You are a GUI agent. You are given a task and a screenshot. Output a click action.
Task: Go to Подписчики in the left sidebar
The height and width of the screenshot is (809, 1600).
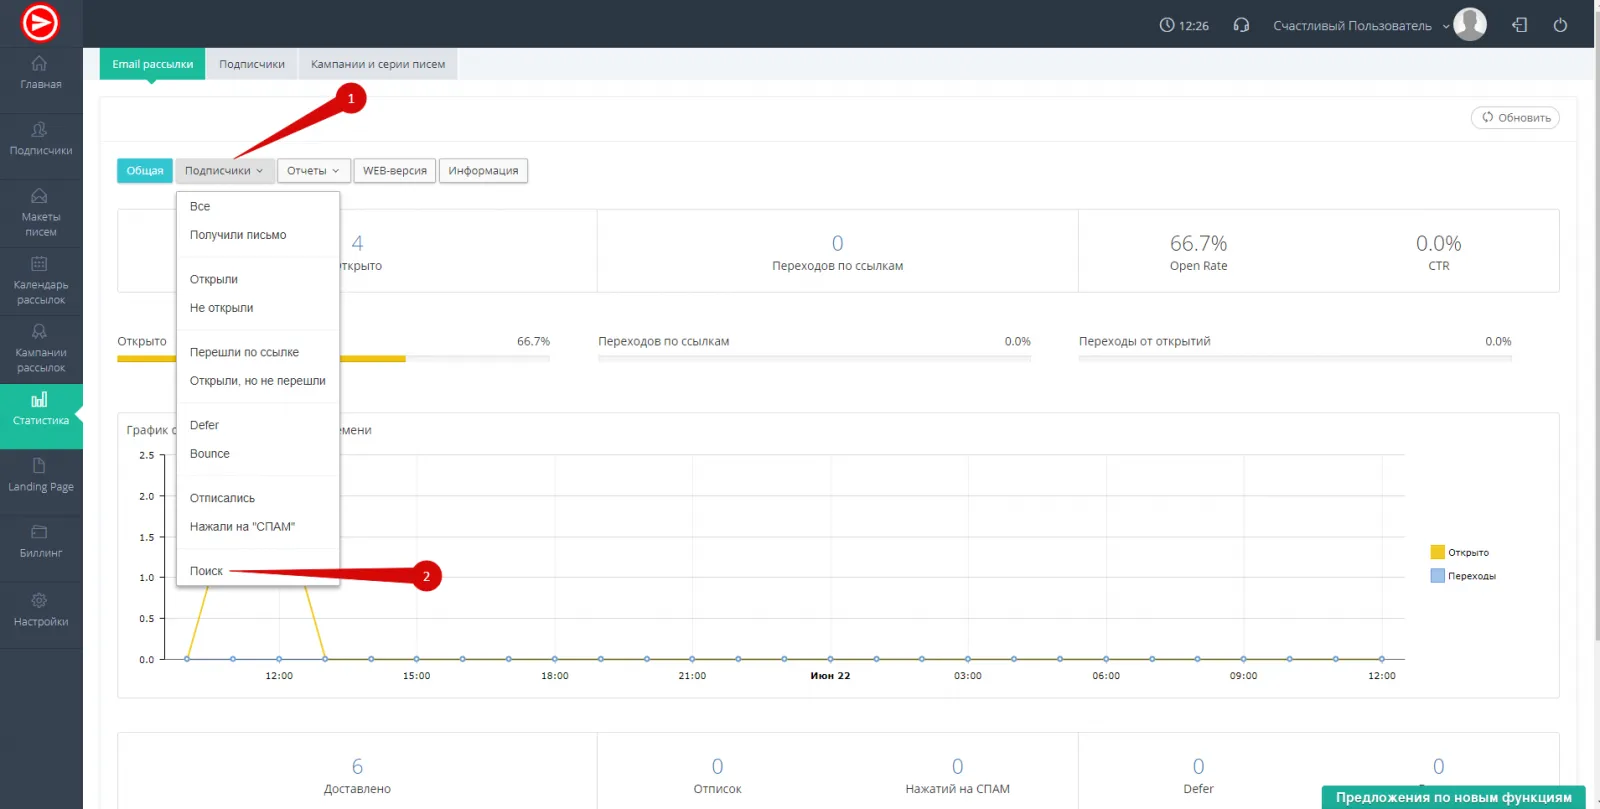[x=40, y=139]
